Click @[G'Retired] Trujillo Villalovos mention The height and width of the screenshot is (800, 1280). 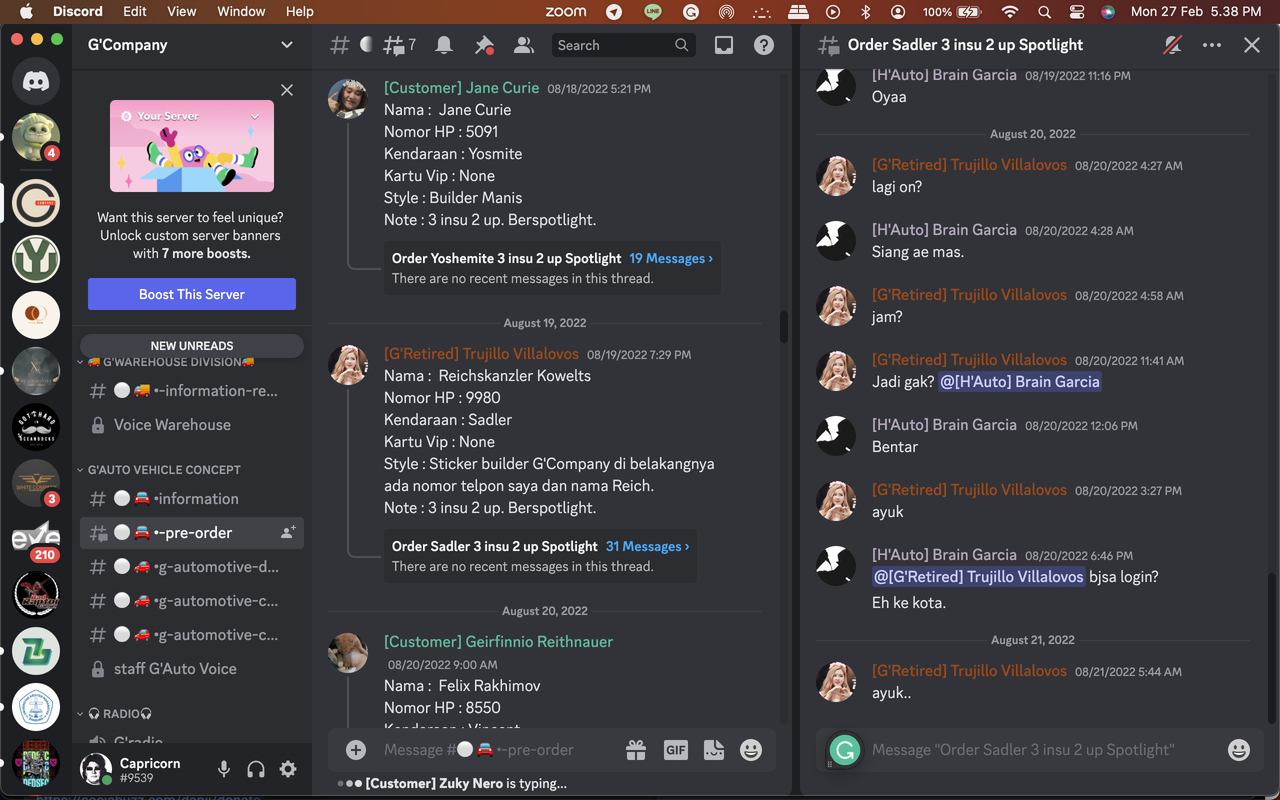point(978,576)
